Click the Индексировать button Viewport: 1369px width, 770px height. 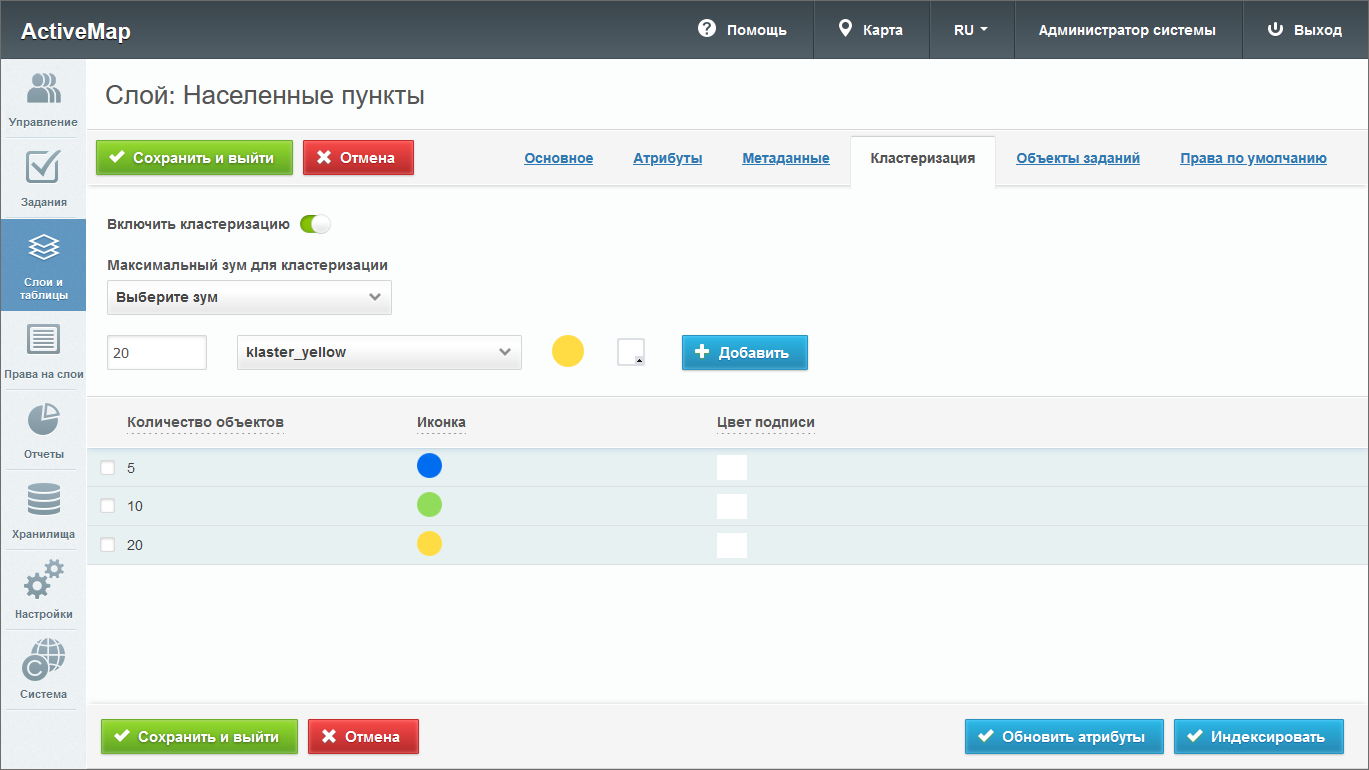[1258, 737]
